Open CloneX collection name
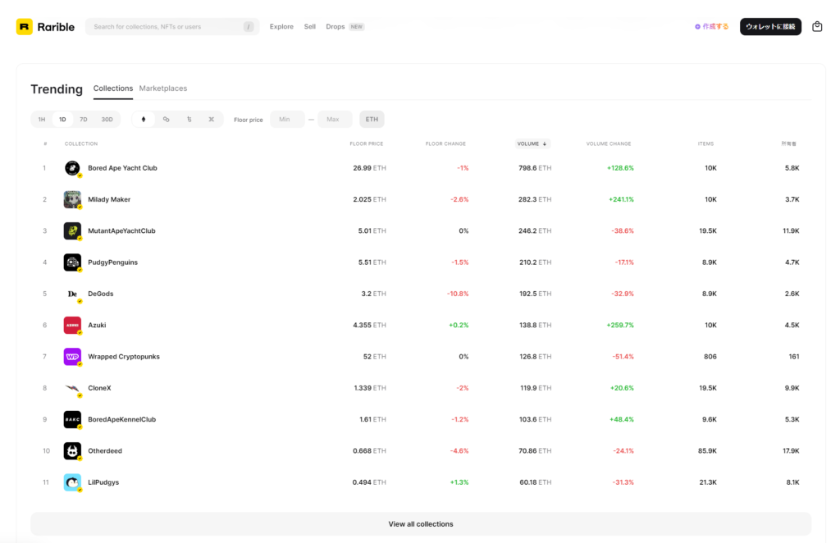The height and width of the screenshot is (560, 840). (x=100, y=388)
